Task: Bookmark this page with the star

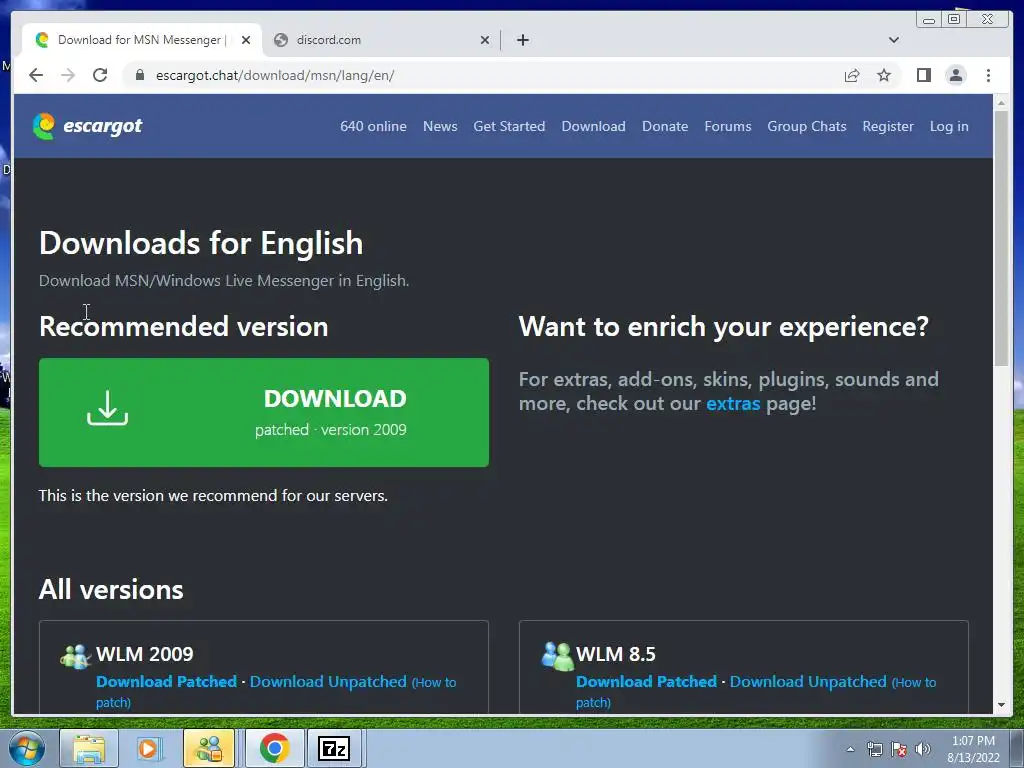Action: click(x=884, y=75)
